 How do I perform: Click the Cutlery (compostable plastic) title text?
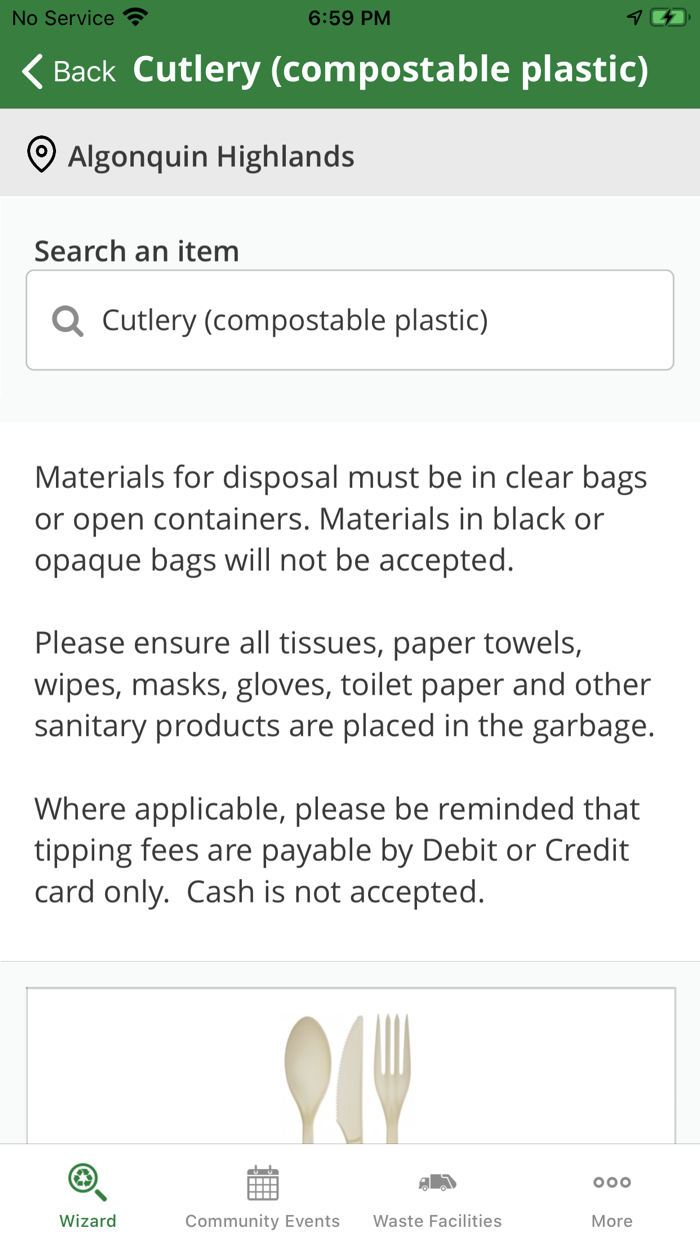point(394,69)
